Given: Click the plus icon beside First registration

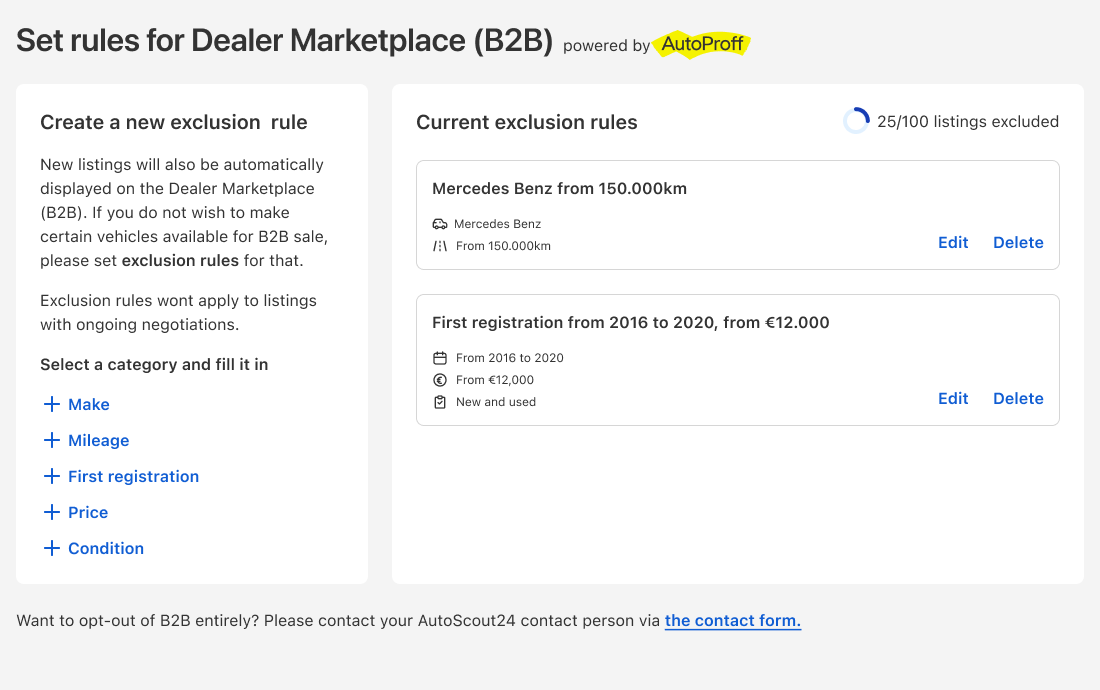Looking at the screenshot, I should coord(51,476).
